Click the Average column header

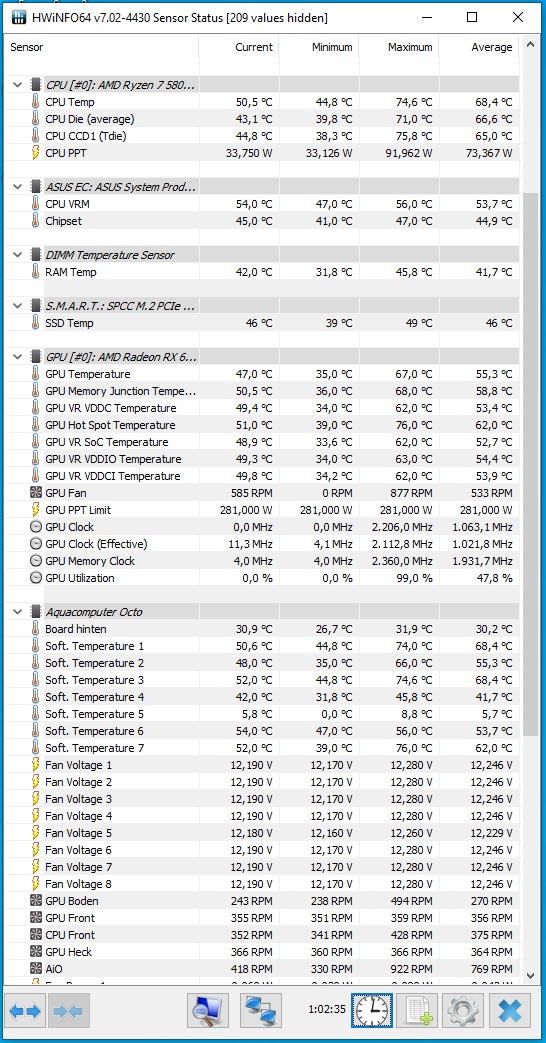[479, 47]
